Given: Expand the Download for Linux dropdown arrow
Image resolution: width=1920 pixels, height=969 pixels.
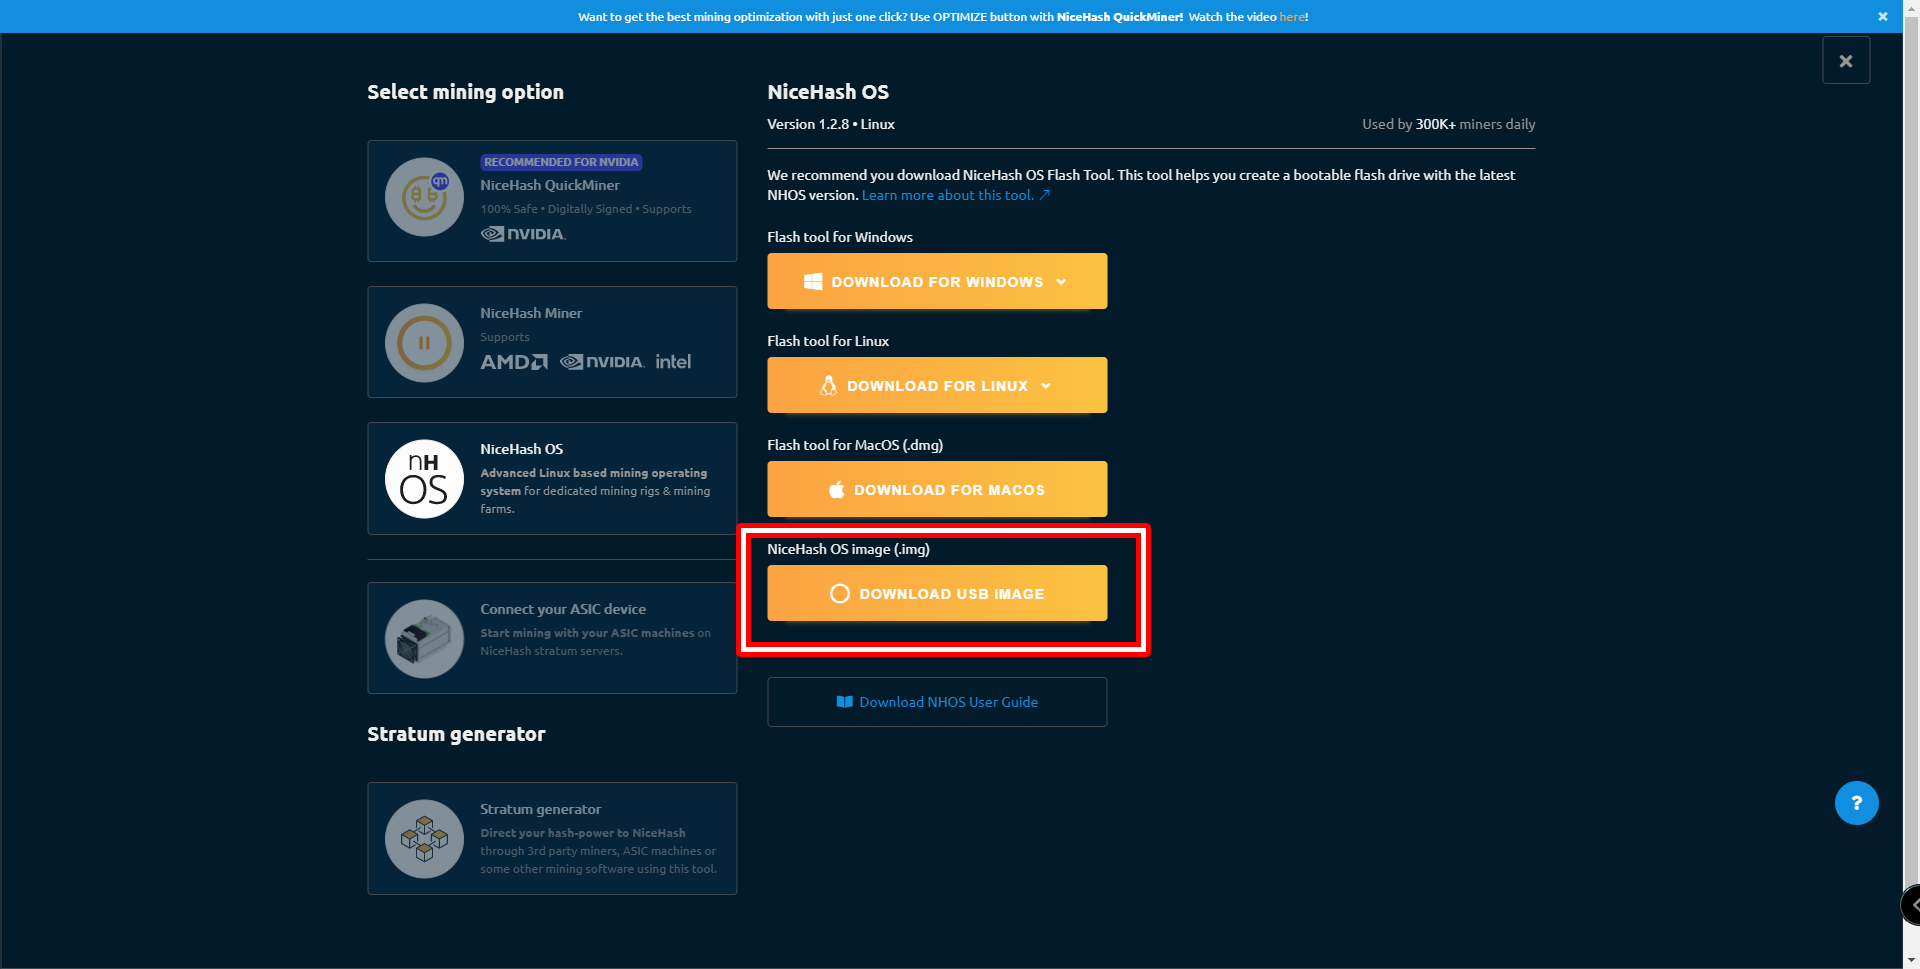Looking at the screenshot, I should point(1046,386).
